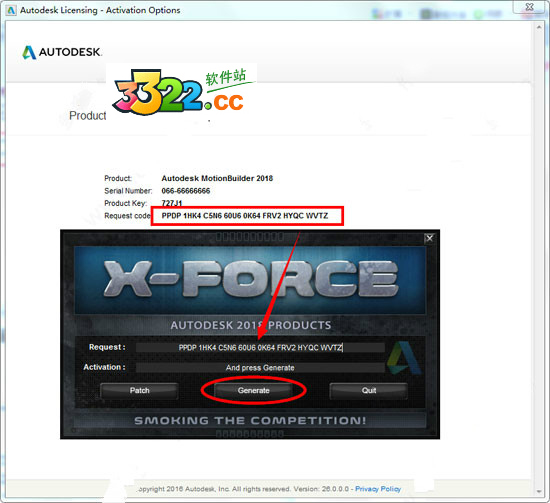Click the AUTODESK 2018 PRODUCTS heading
Screen dimensions: 550x503
tap(250, 325)
